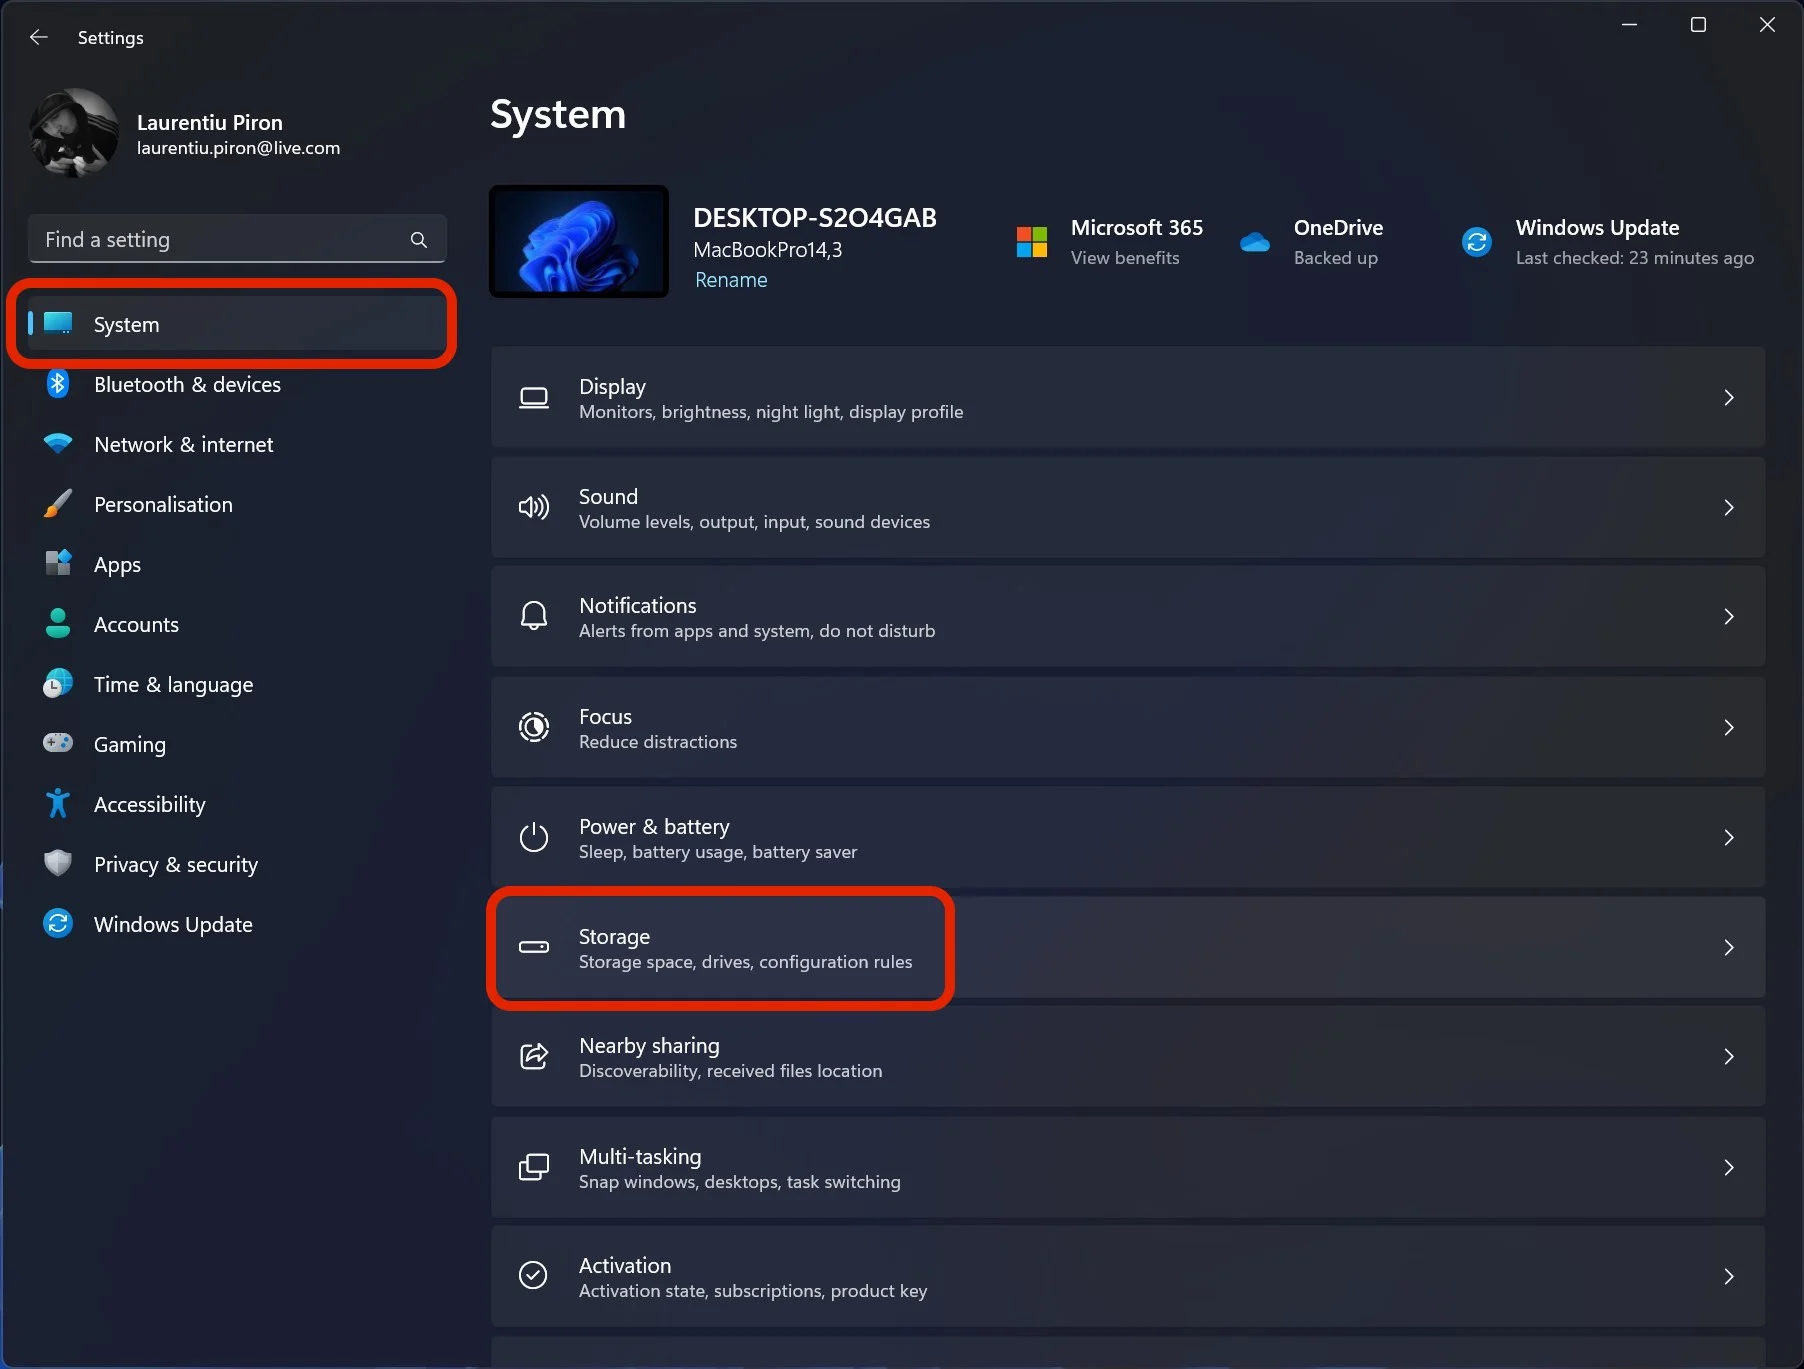Image resolution: width=1804 pixels, height=1369 pixels.
Task: Click the laurentiu.piron@live.com email text
Action: (238, 148)
